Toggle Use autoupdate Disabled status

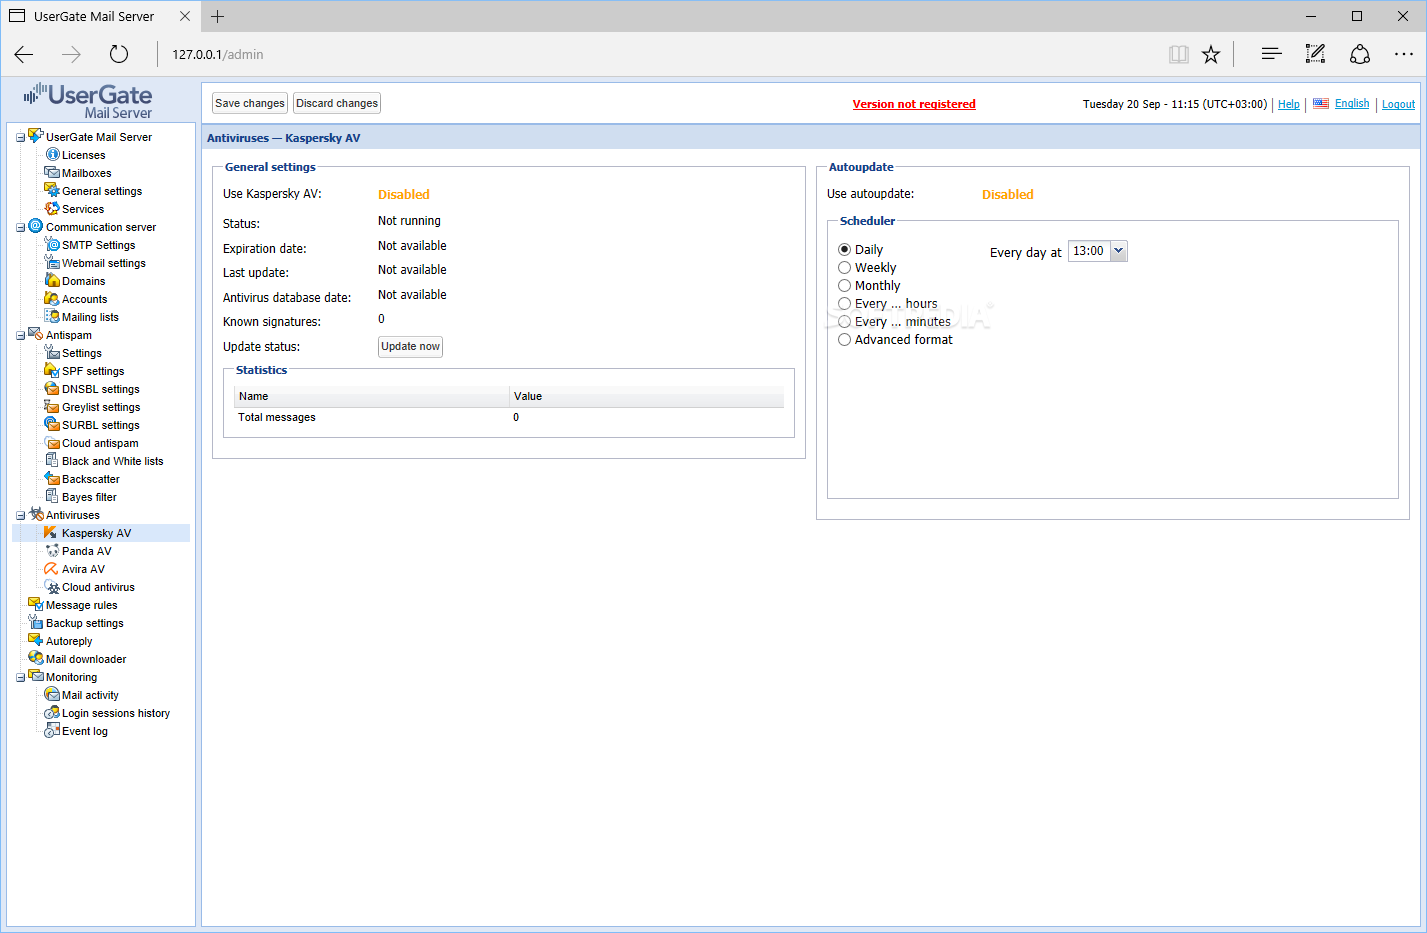(1008, 195)
